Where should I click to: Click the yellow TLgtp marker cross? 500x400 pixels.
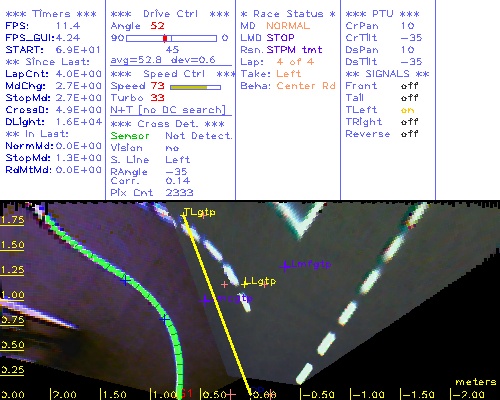[183, 216]
